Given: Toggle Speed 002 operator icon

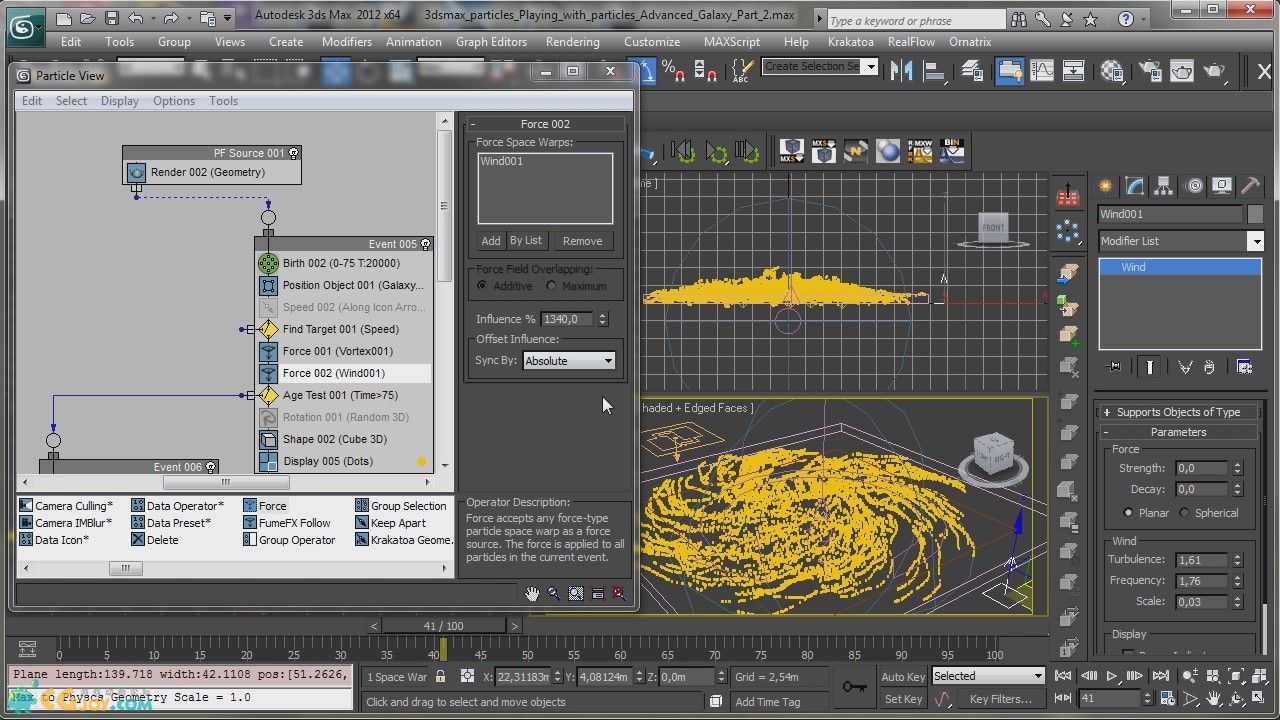Looking at the screenshot, I should (x=268, y=307).
